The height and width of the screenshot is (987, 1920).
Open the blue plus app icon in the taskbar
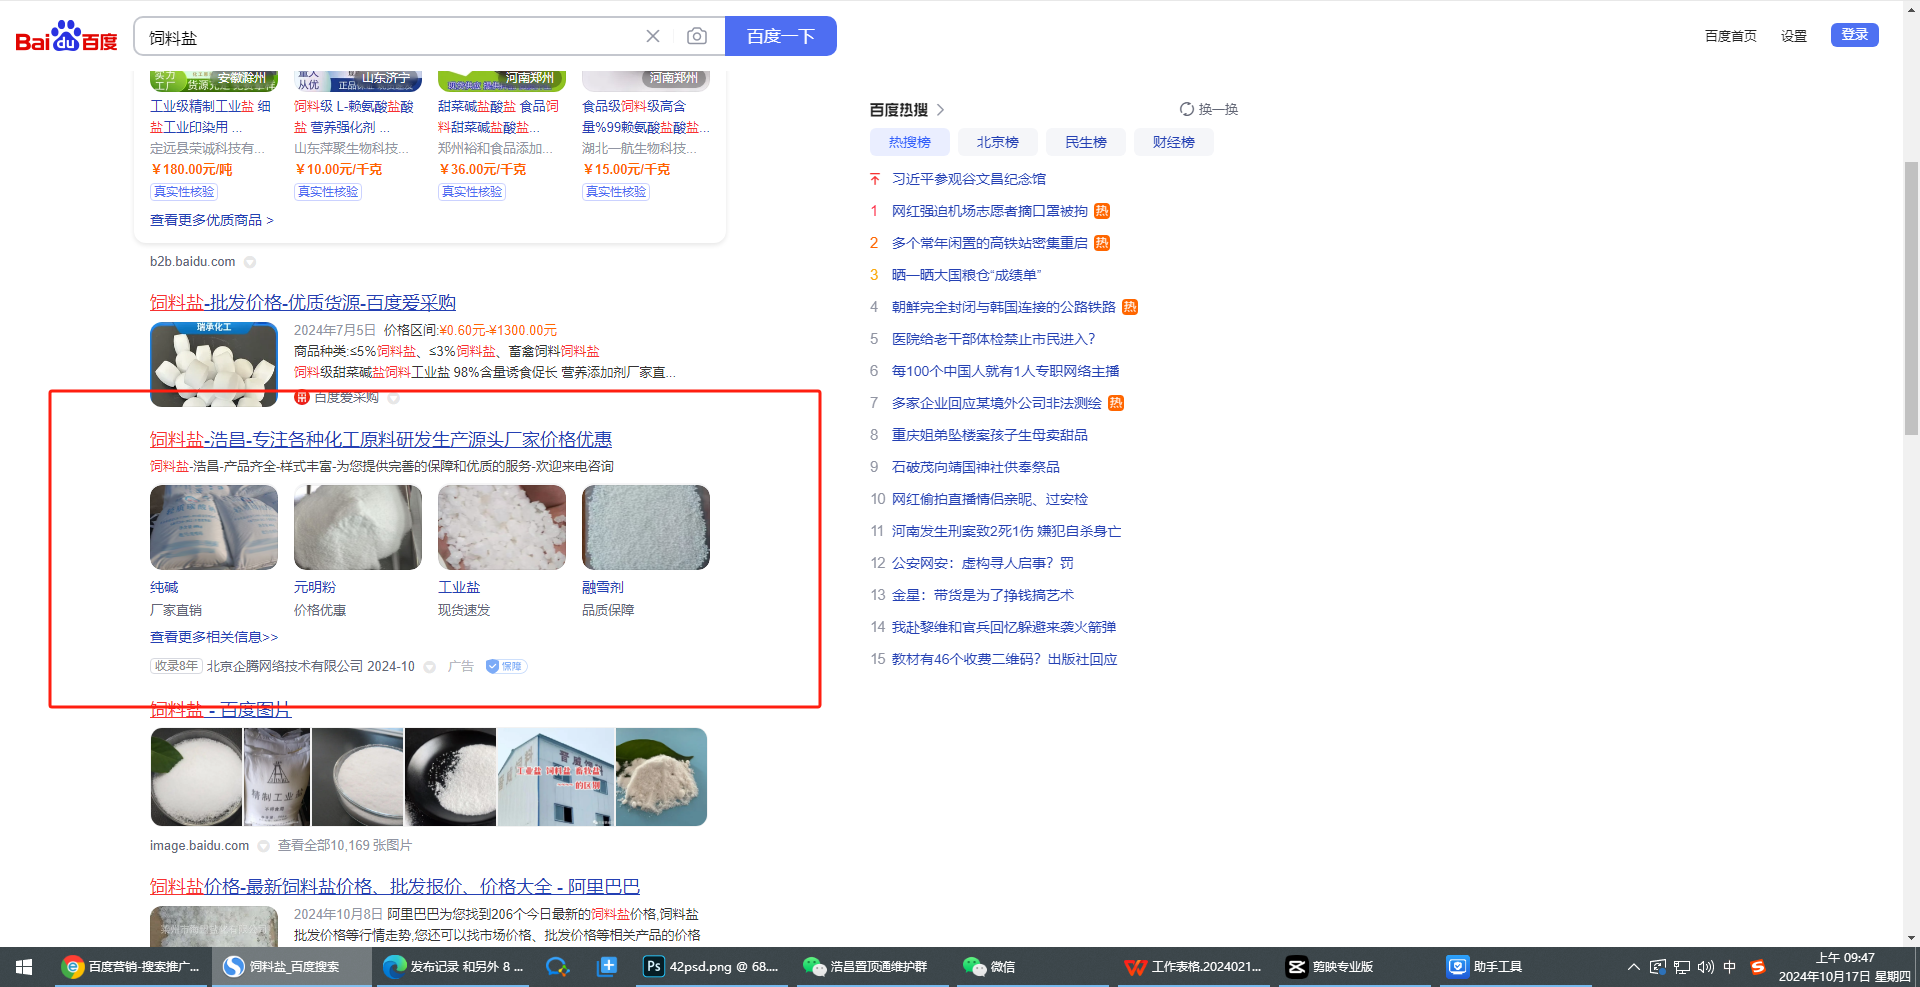[x=607, y=967]
